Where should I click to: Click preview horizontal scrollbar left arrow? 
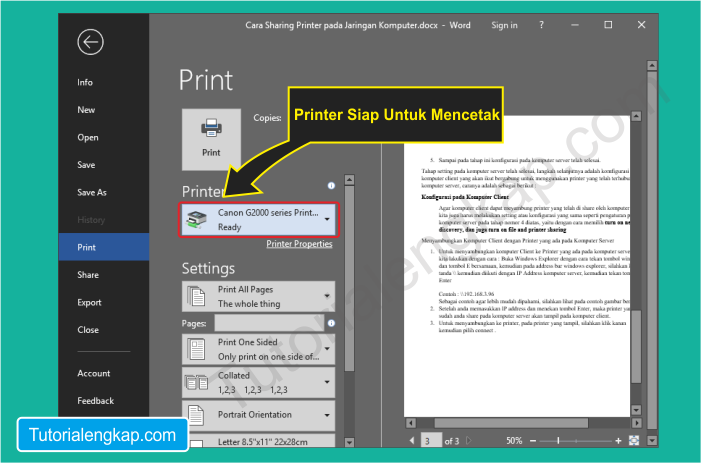411,423
